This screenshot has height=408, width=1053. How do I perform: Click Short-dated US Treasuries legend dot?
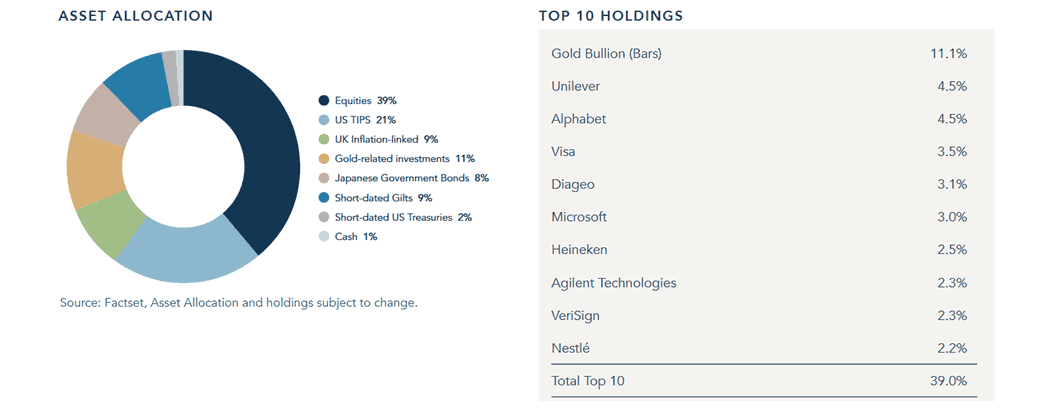[x=324, y=217]
